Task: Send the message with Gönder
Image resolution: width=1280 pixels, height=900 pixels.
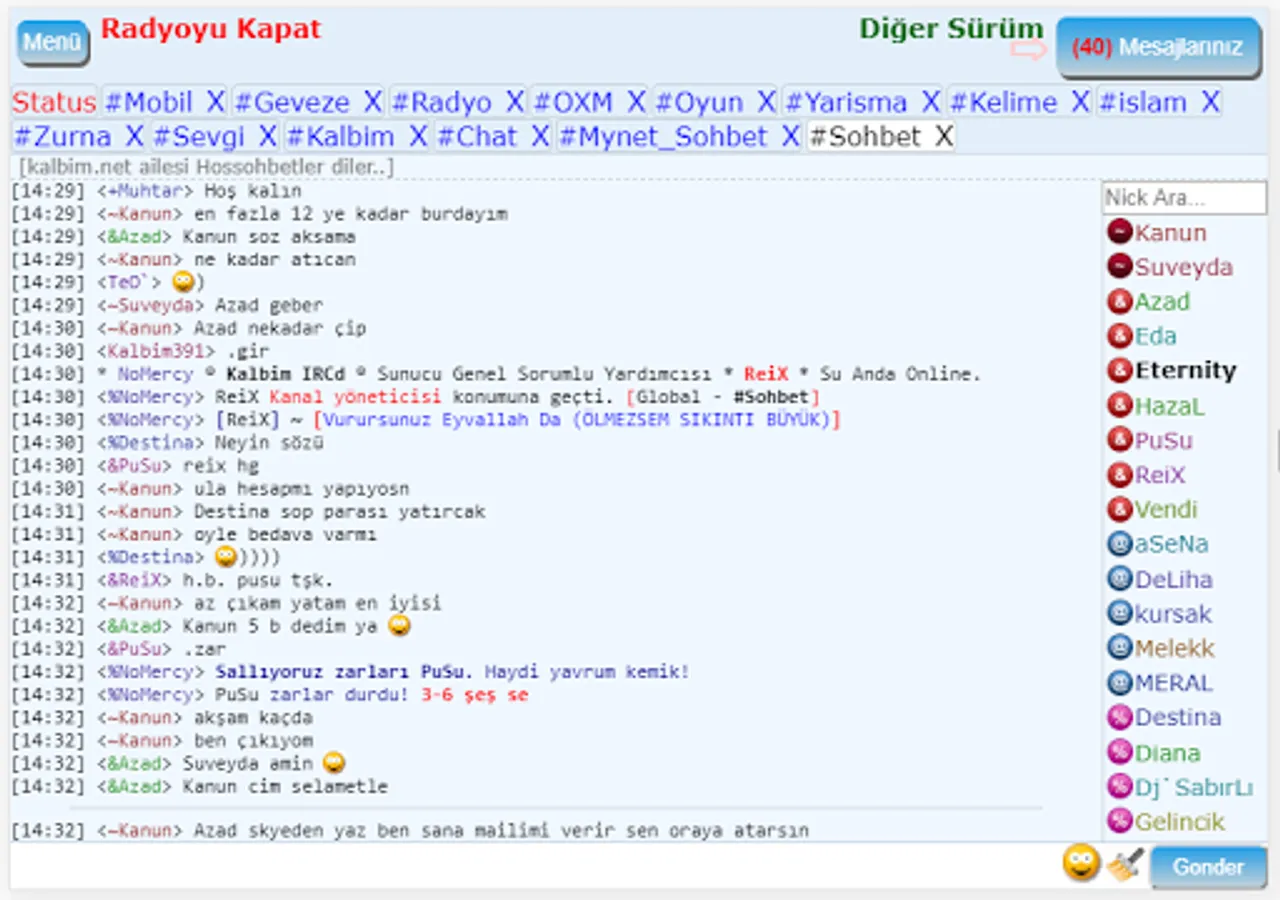Action: (x=1208, y=867)
